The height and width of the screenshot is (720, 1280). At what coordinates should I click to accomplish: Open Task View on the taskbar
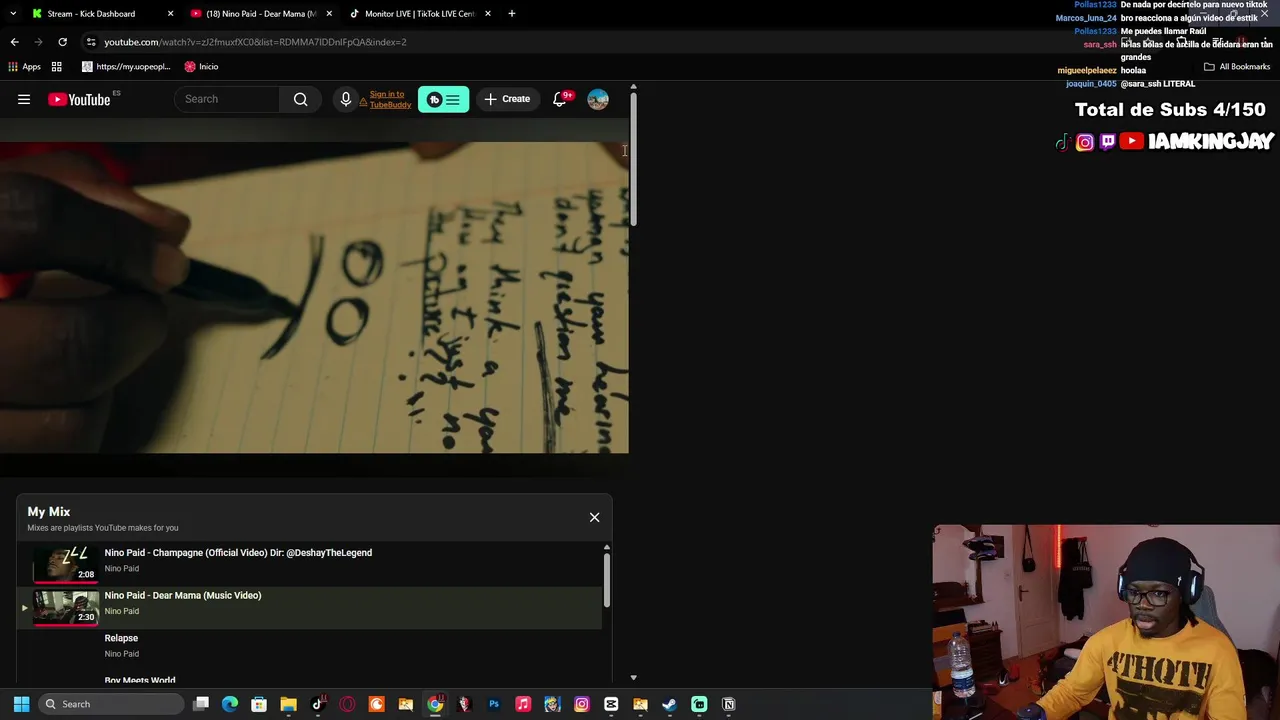coord(201,704)
